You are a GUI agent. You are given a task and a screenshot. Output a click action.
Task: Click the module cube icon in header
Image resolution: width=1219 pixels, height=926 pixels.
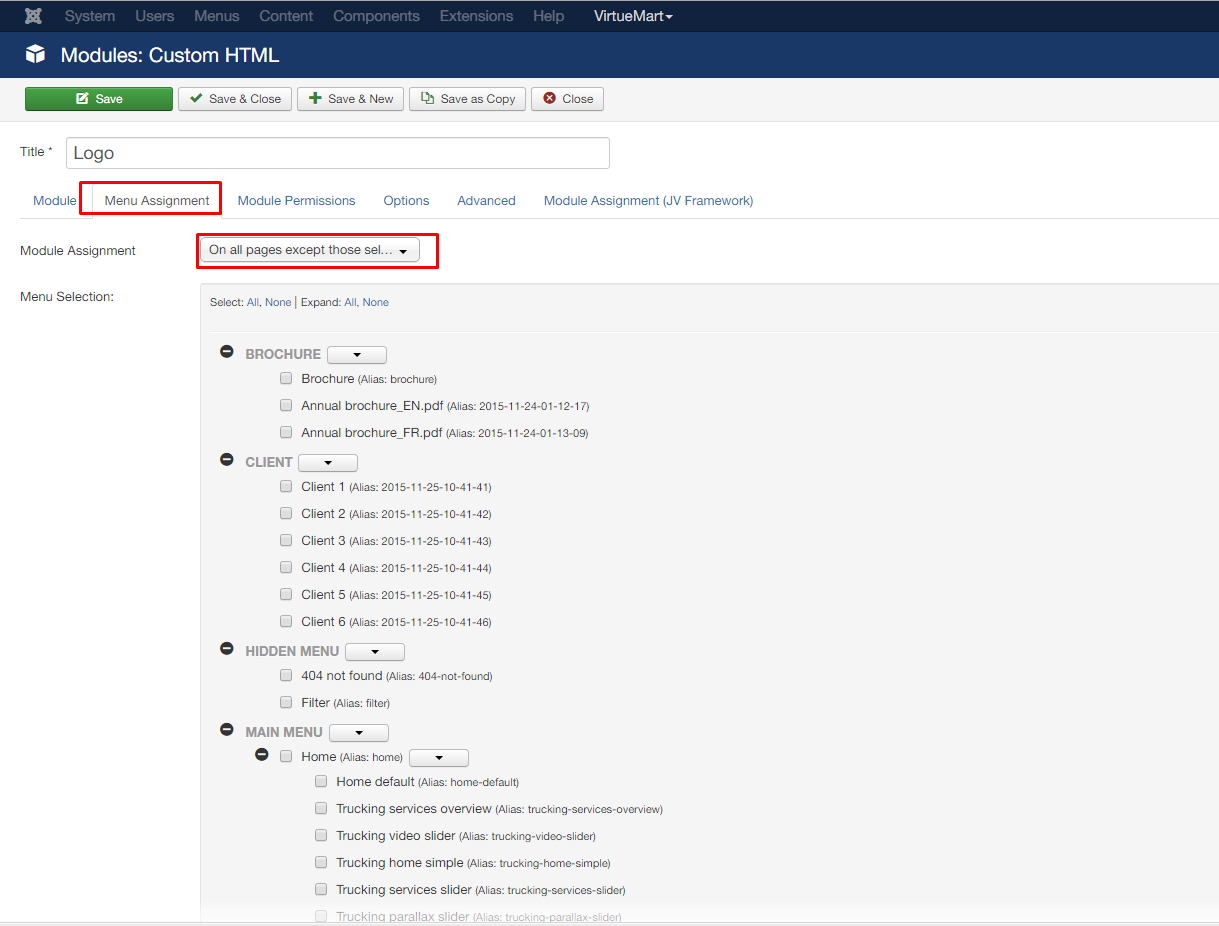(36, 54)
